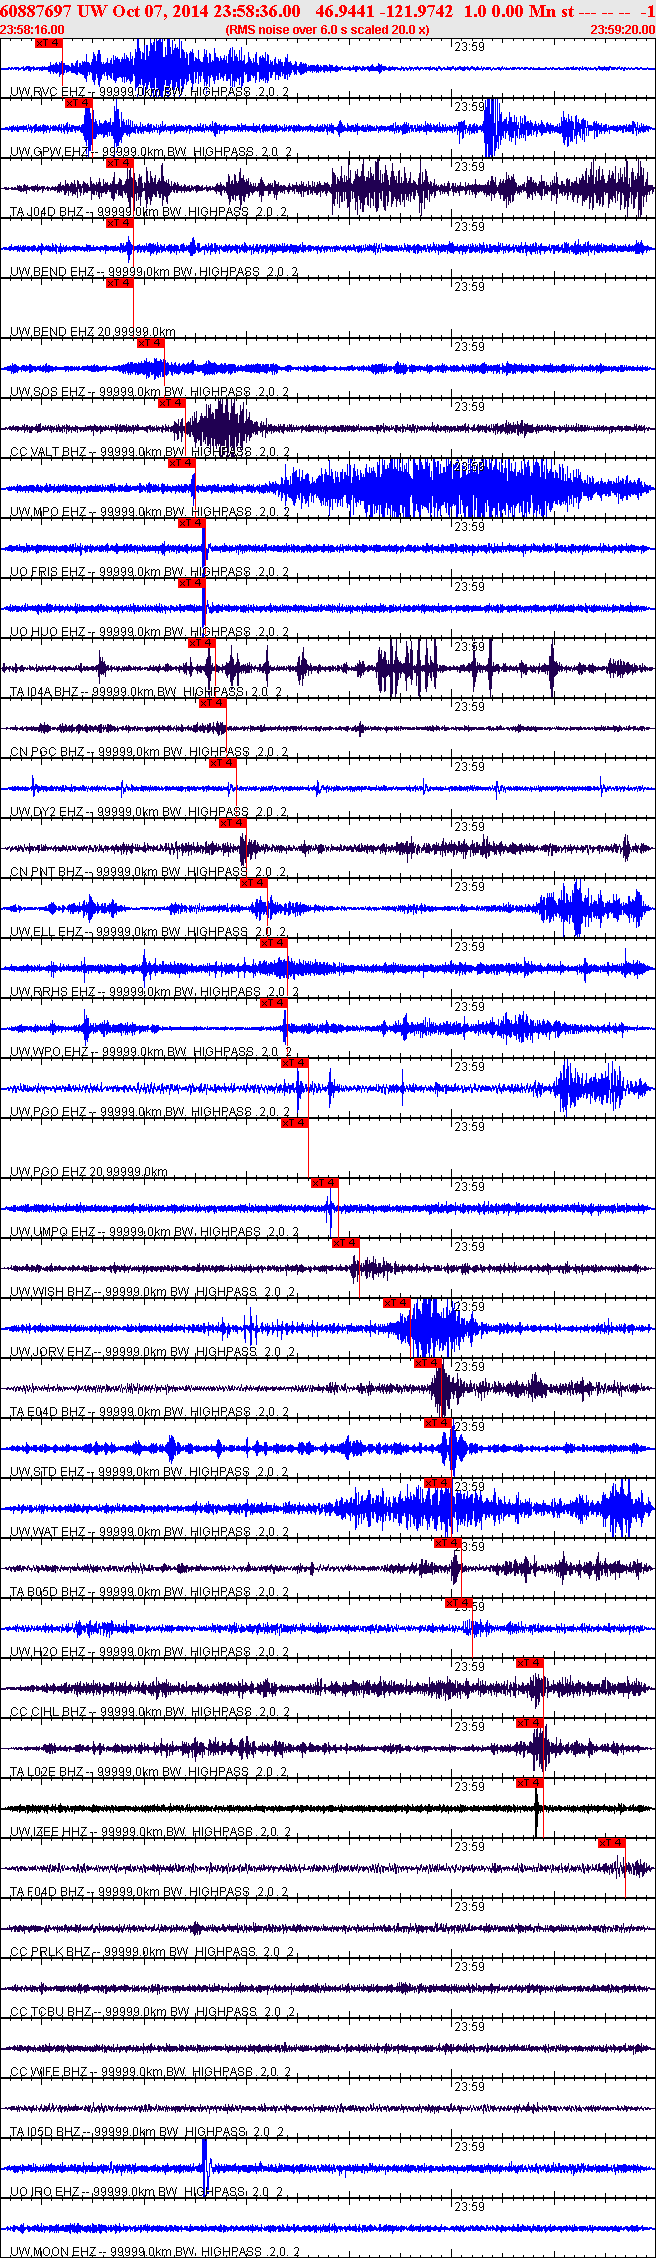Click the red pick marker on CN.PGC trace

tap(213, 703)
